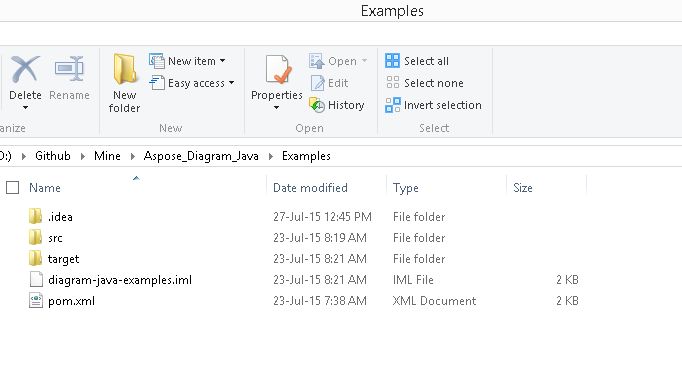Sort by Type column header
Screen dimensions: 682x373
(406, 188)
